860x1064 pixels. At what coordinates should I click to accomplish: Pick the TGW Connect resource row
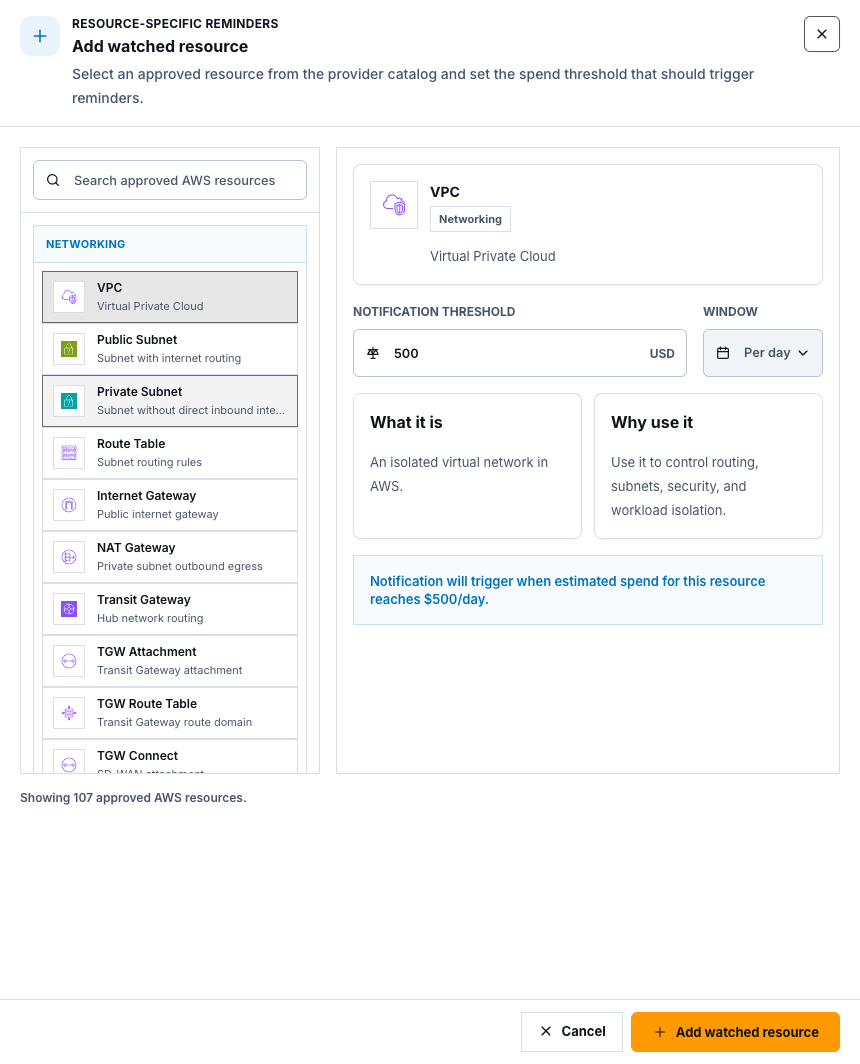tap(170, 757)
